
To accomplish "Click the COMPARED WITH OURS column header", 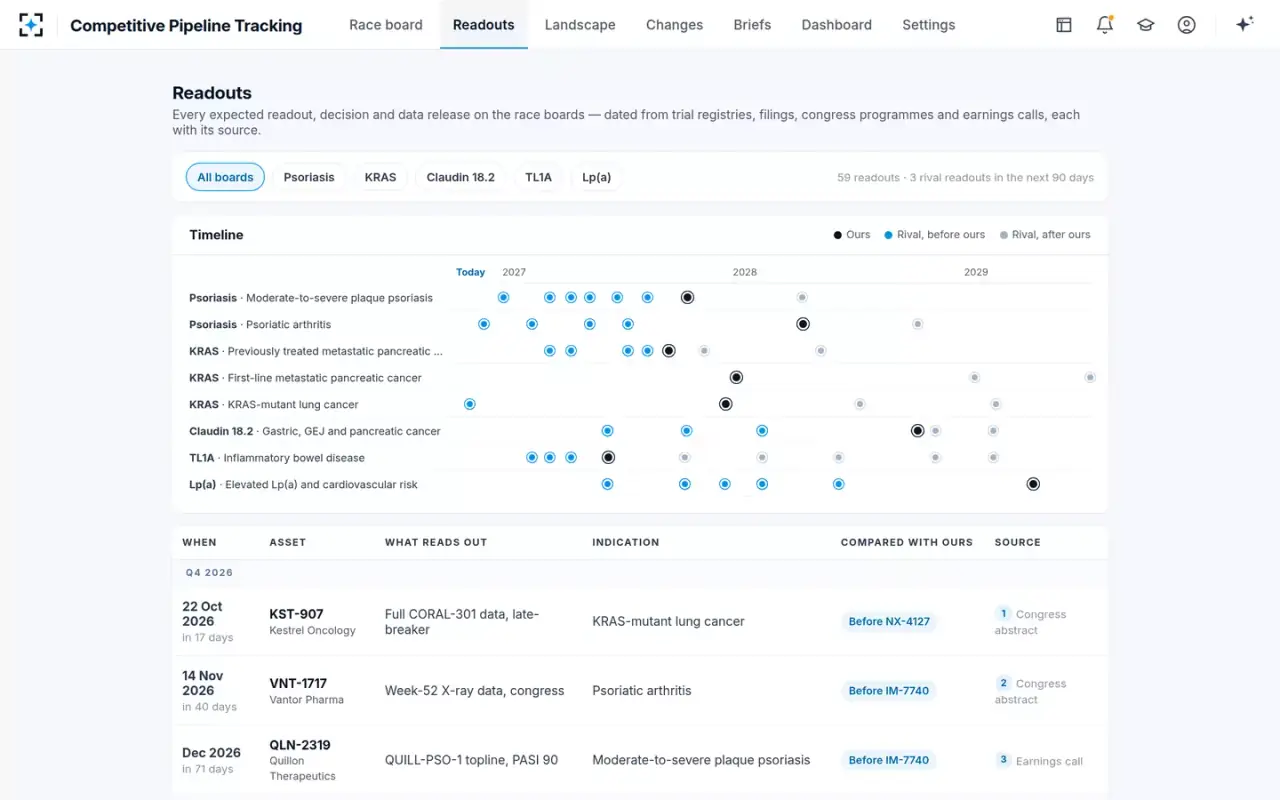I will pos(907,542).
